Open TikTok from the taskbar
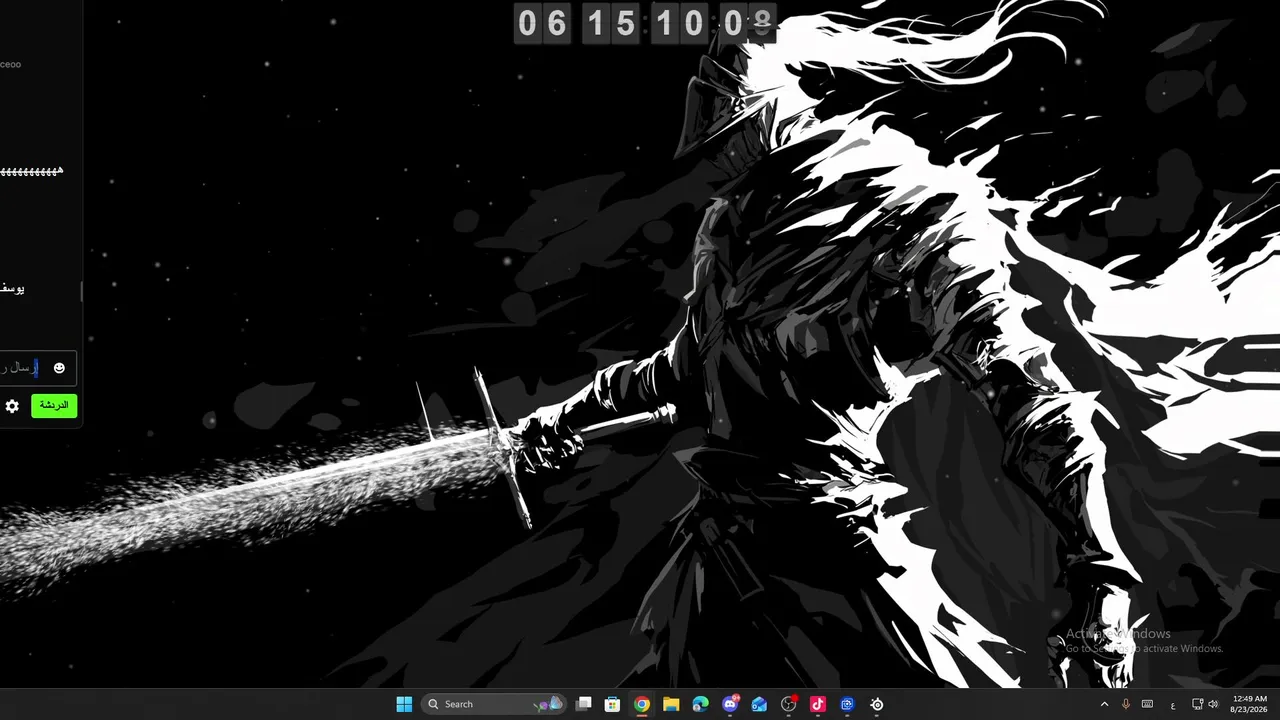Viewport: 1280px width, 720px height. 818,704
